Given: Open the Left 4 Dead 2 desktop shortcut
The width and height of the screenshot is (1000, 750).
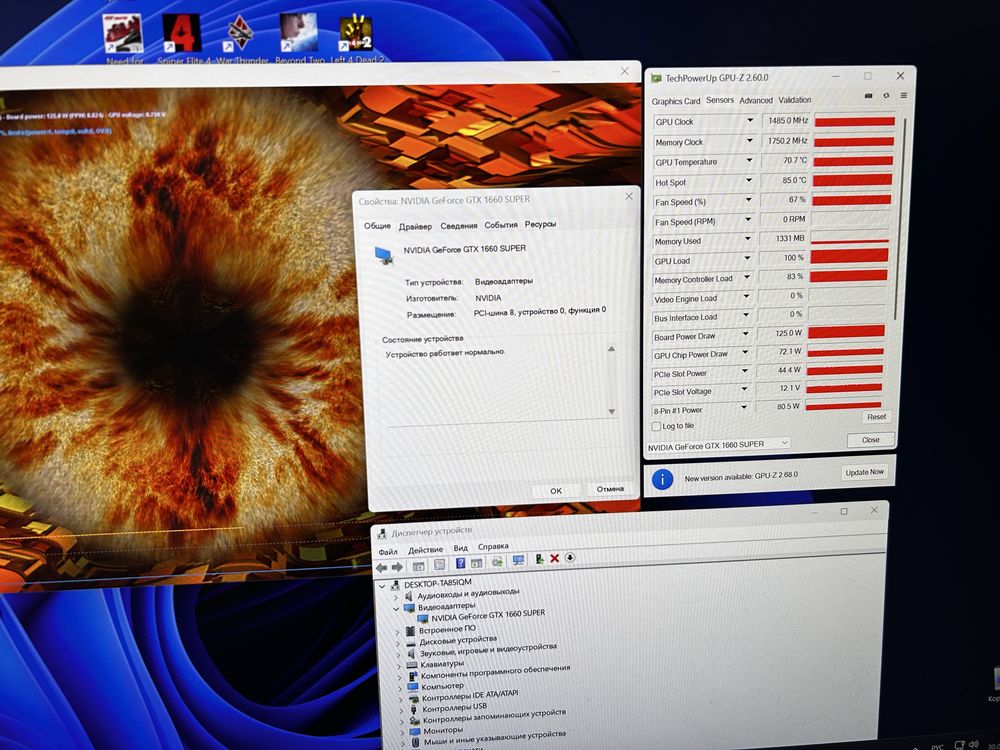Looking at the screenshot, I should coord(357,38).
